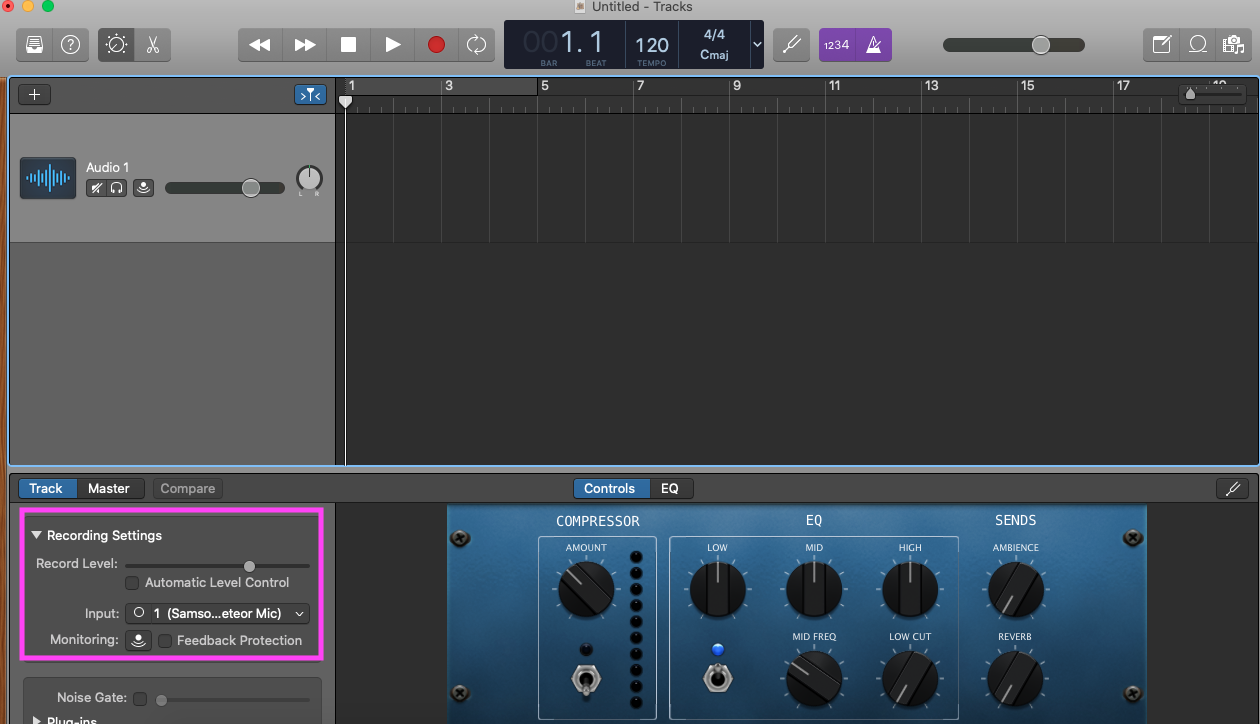Click the Audio 1 pan knob
The image size is (1260, 724).
310,179
